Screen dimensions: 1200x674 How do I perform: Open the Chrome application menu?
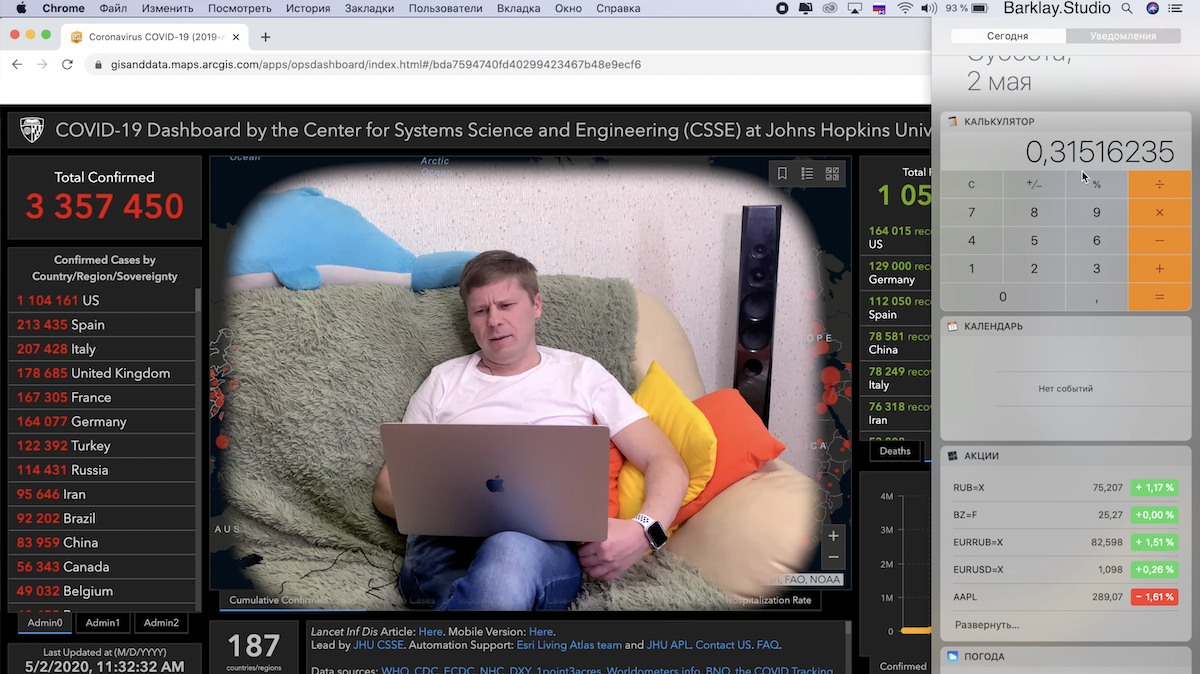(x=63, y=8)
